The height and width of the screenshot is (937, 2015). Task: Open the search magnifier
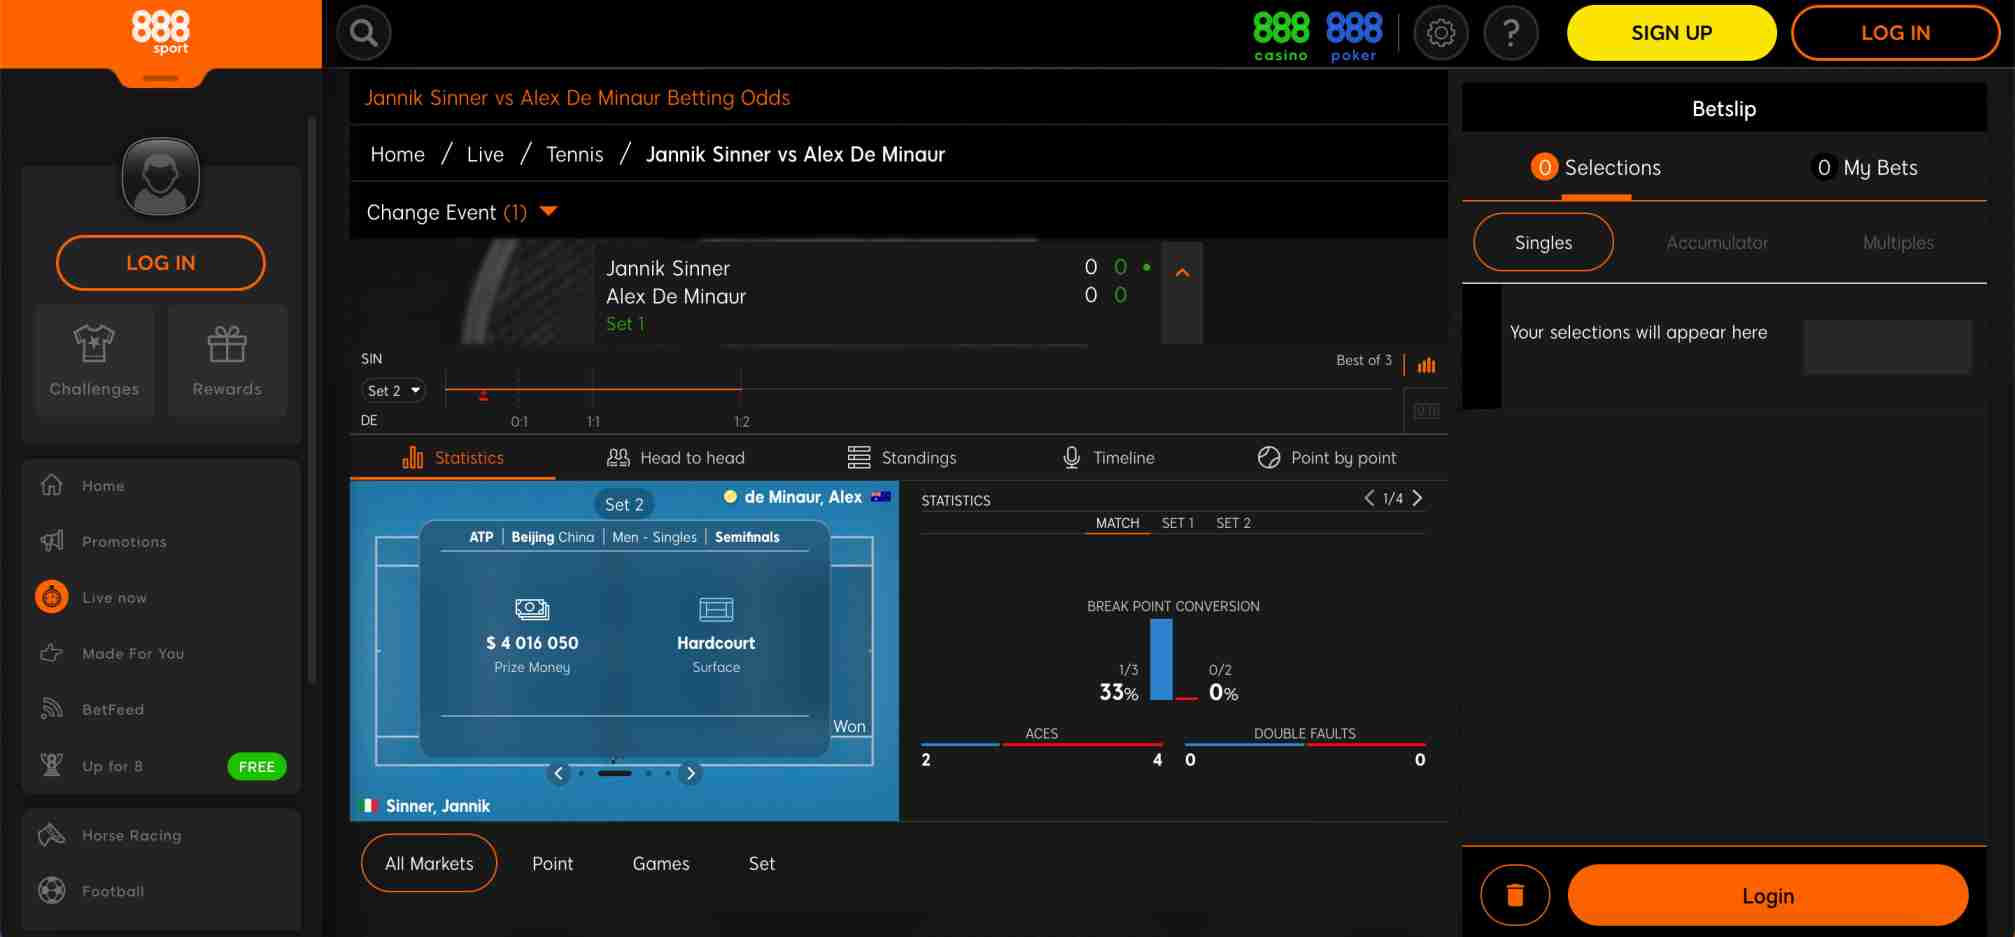coord(363,32)
